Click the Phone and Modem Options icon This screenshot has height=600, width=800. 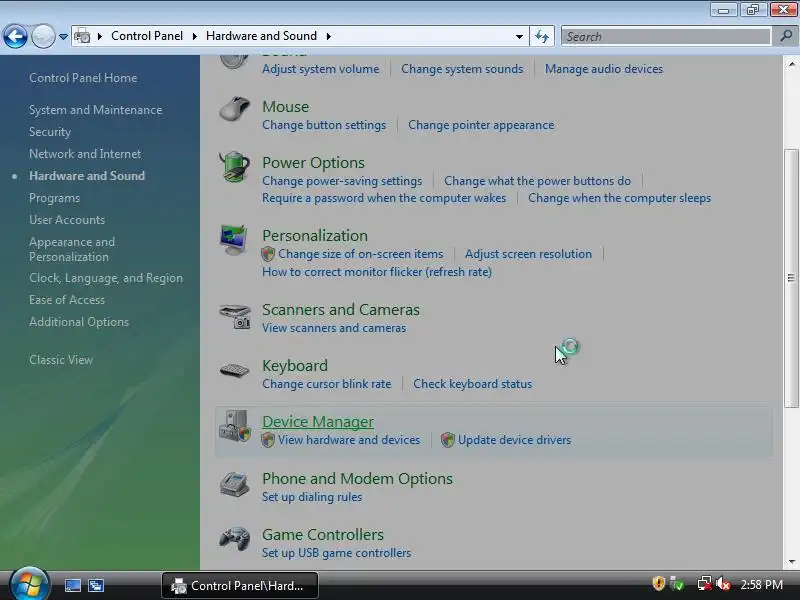[x=234, y=484]
